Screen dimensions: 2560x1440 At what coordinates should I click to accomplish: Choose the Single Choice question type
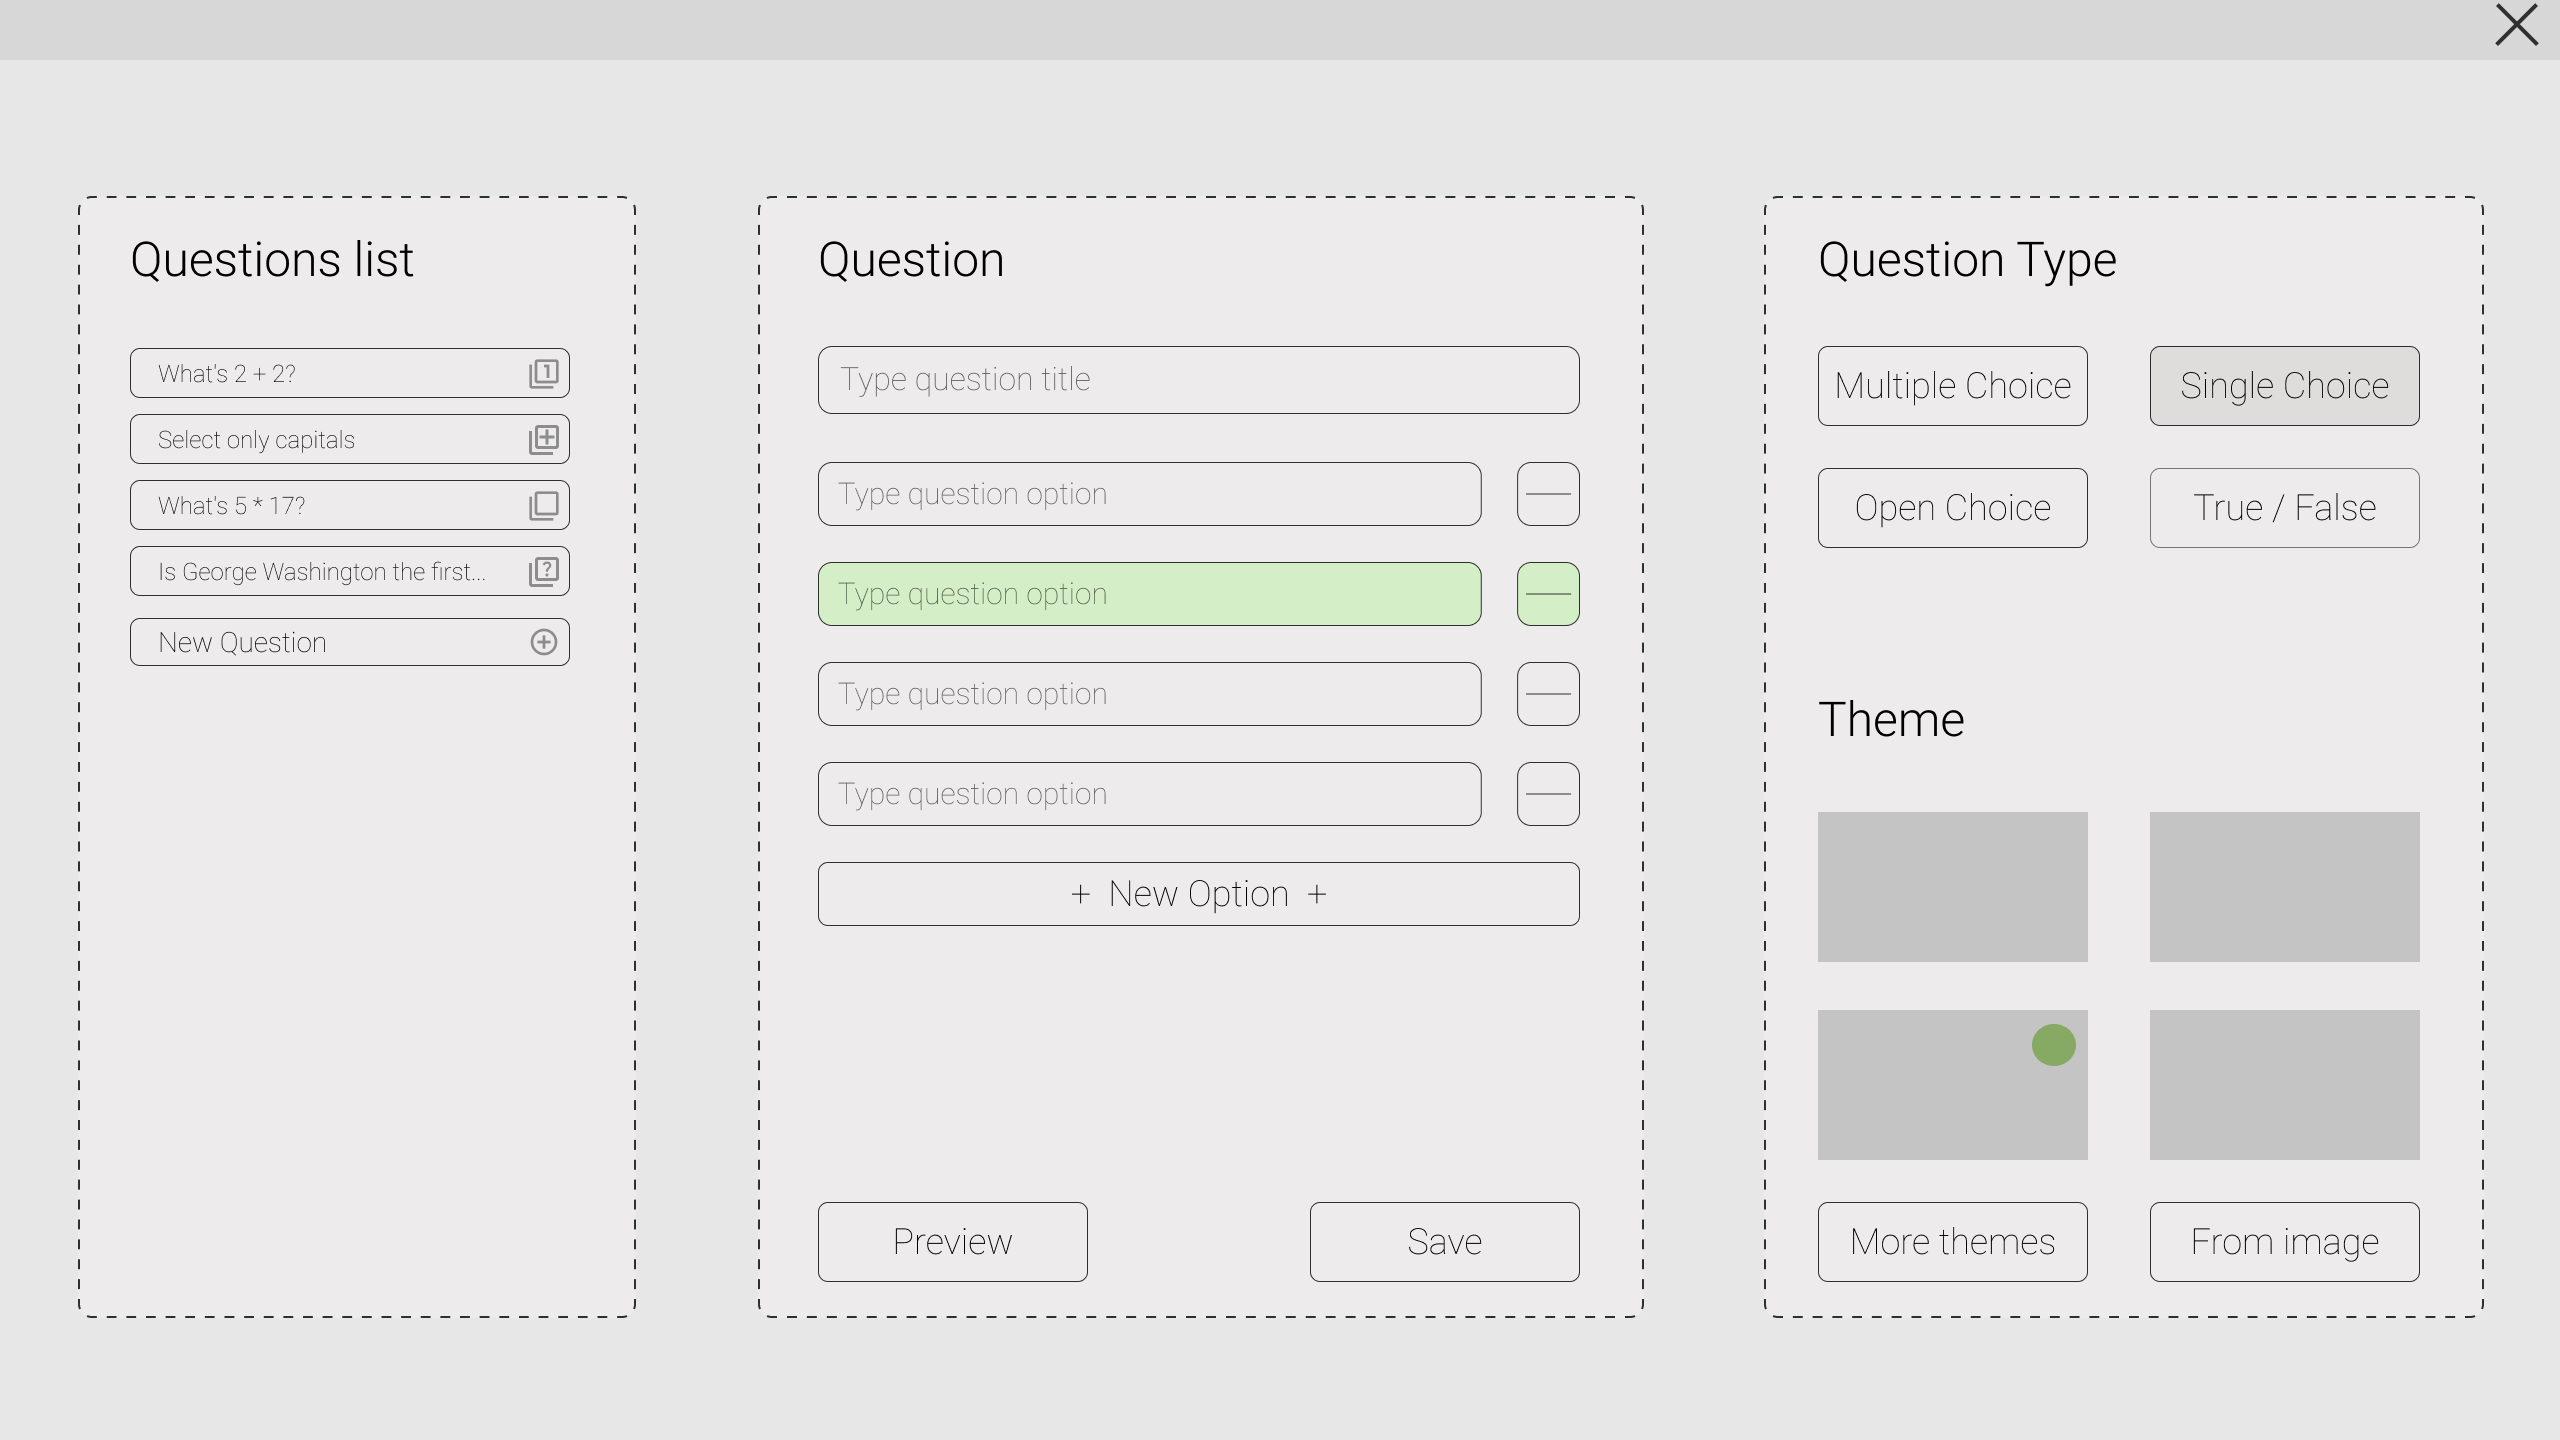[x=2284, y=386]
